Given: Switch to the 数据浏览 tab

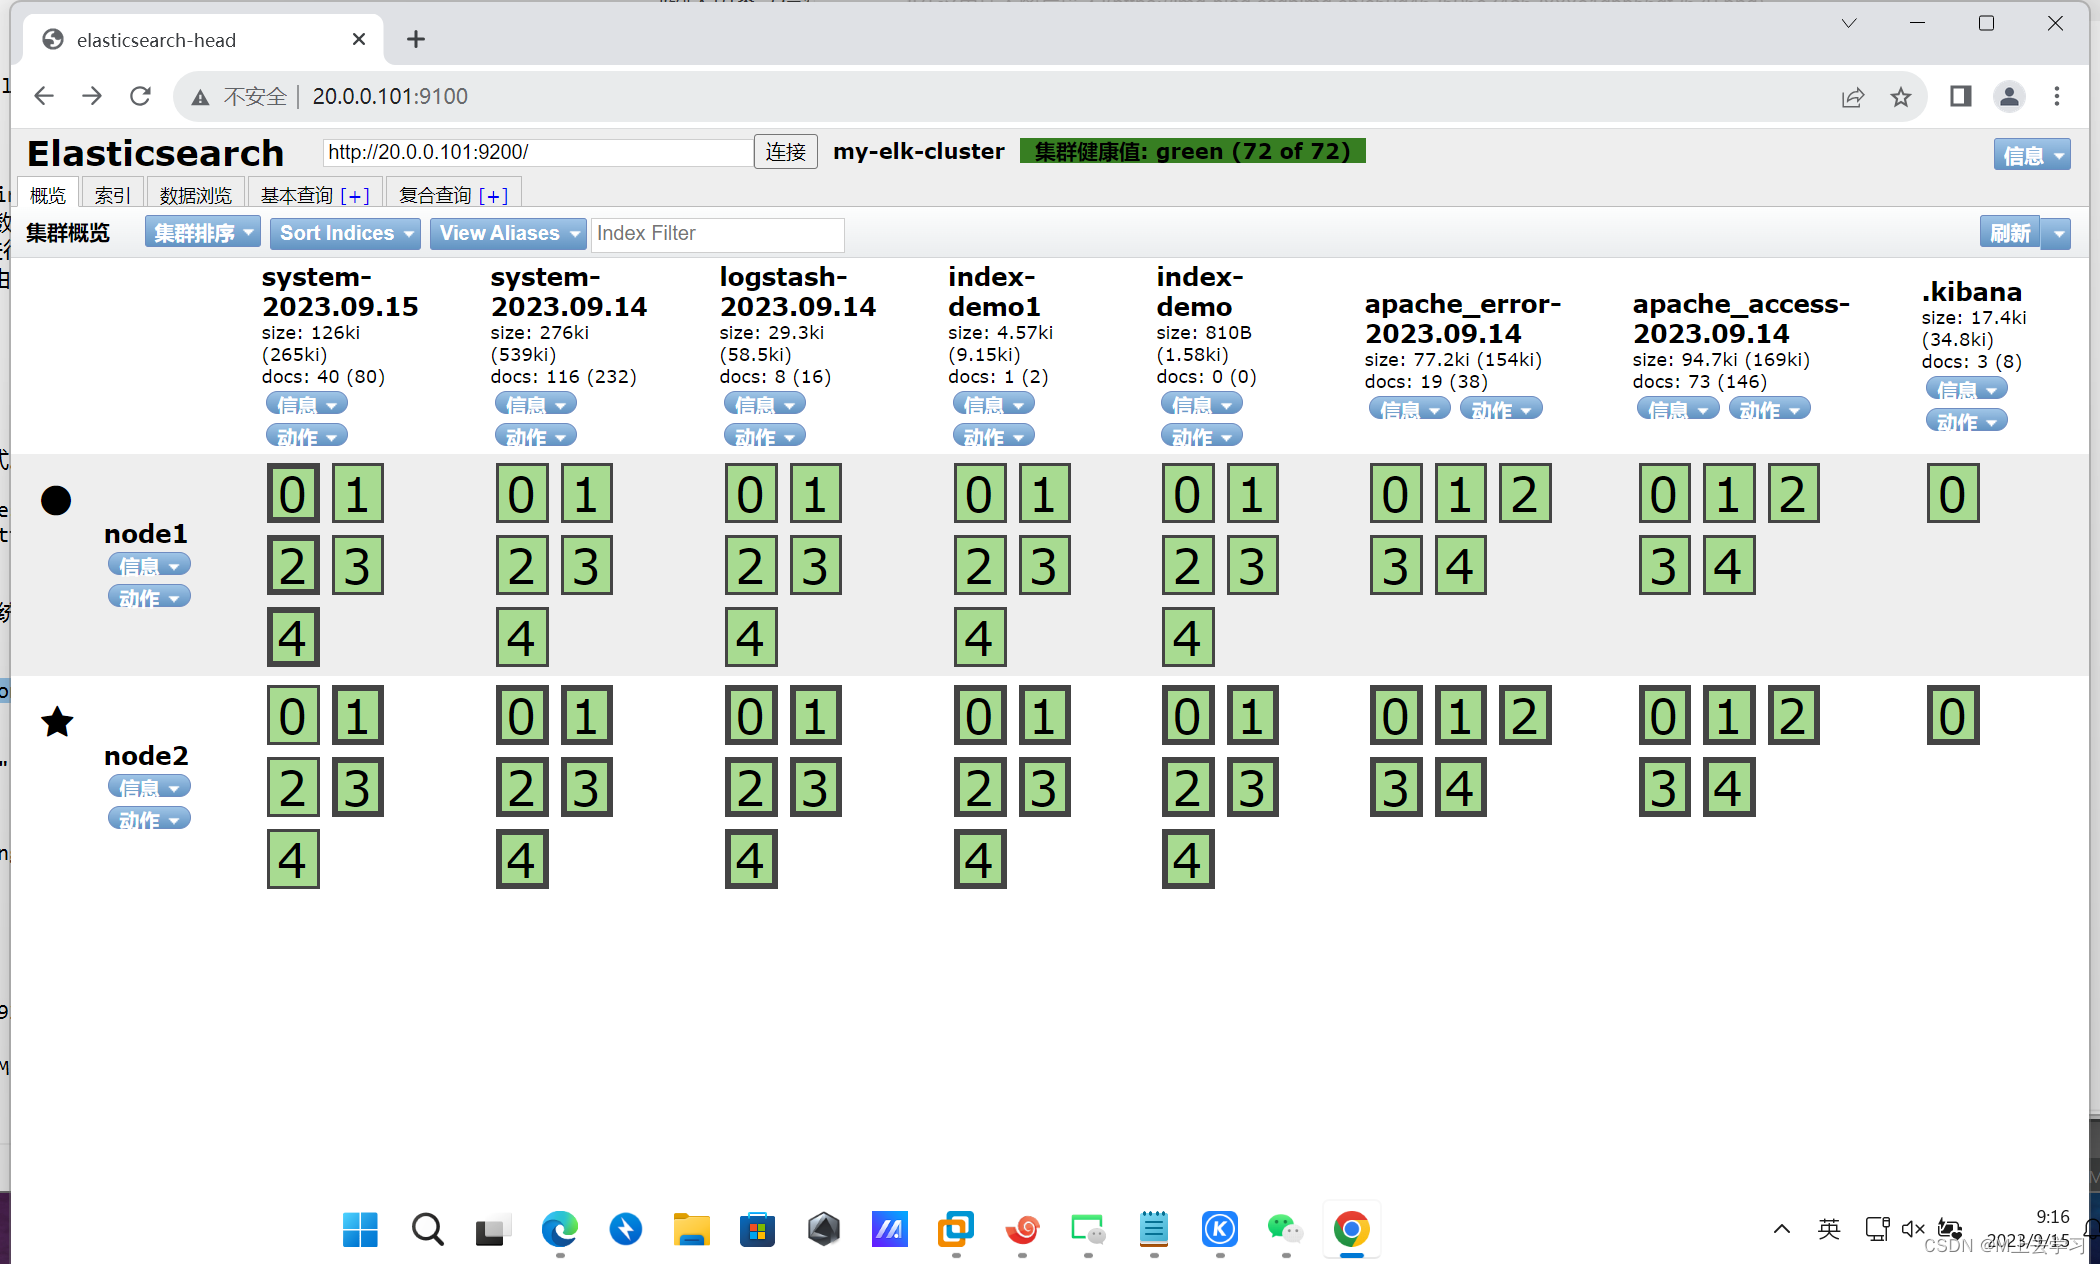Looking at the screenshot, I should (195, 195).
